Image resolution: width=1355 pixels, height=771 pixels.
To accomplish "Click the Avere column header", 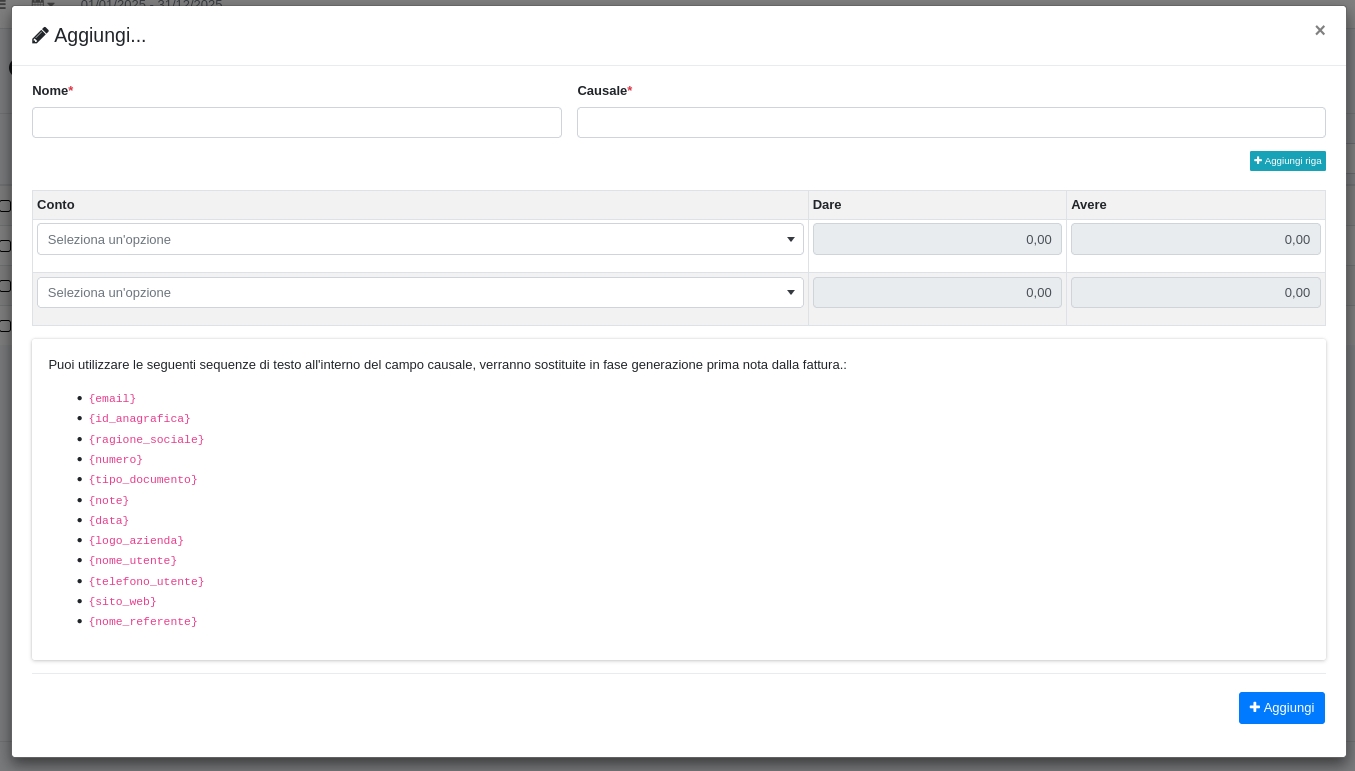I will (1088, 205).
